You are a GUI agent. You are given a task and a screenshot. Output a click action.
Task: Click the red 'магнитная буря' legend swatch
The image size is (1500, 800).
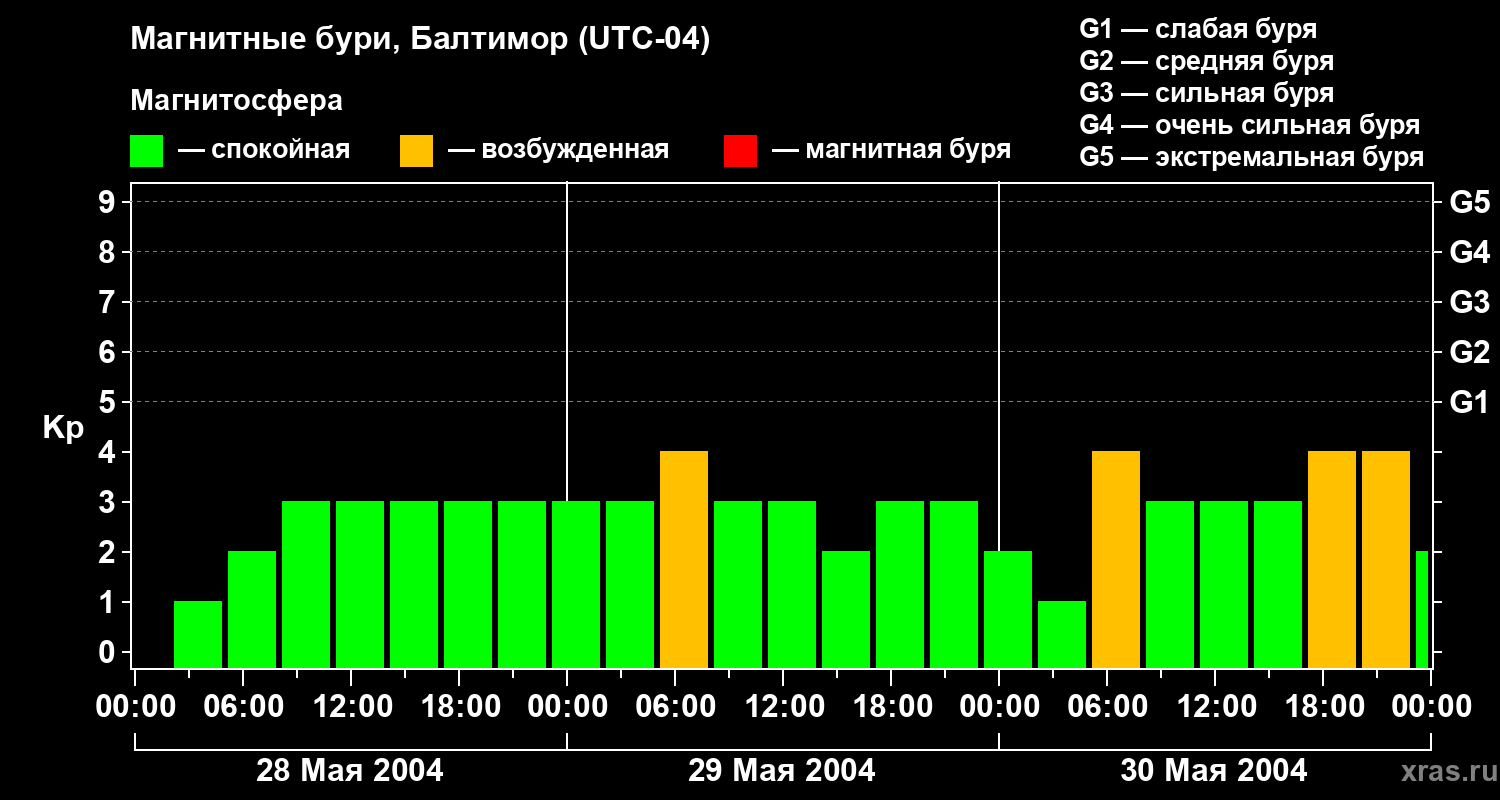click(x=740, y=151)
